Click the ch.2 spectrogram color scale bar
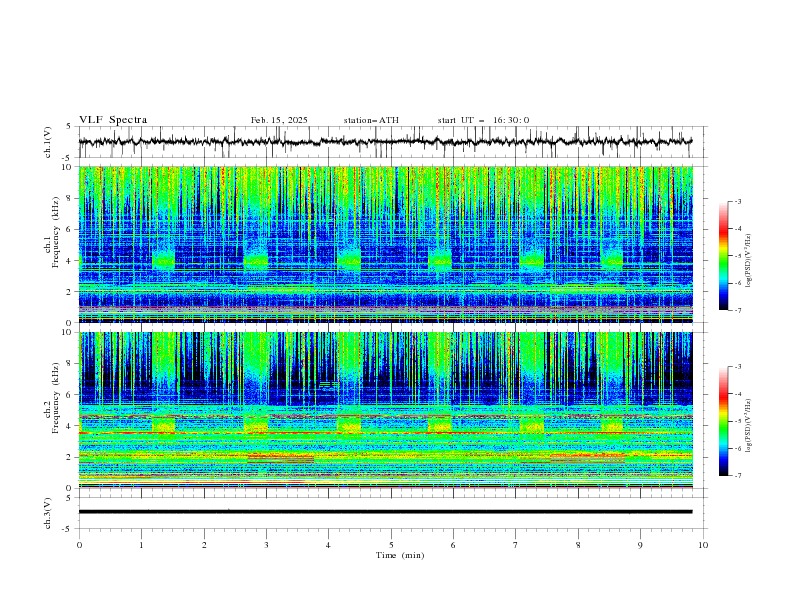 (723, 421)
